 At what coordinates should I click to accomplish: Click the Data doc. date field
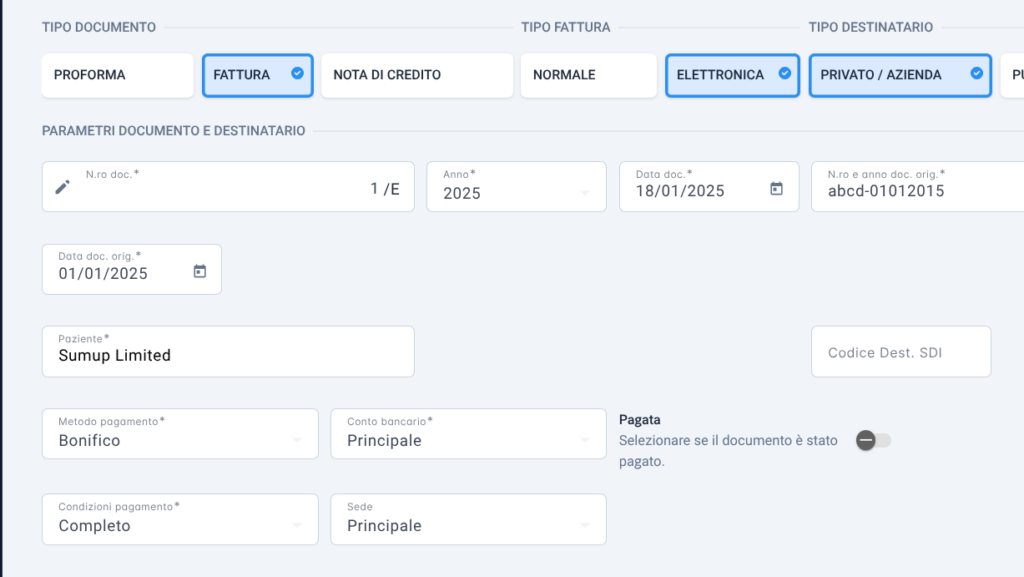click(709, 187)
